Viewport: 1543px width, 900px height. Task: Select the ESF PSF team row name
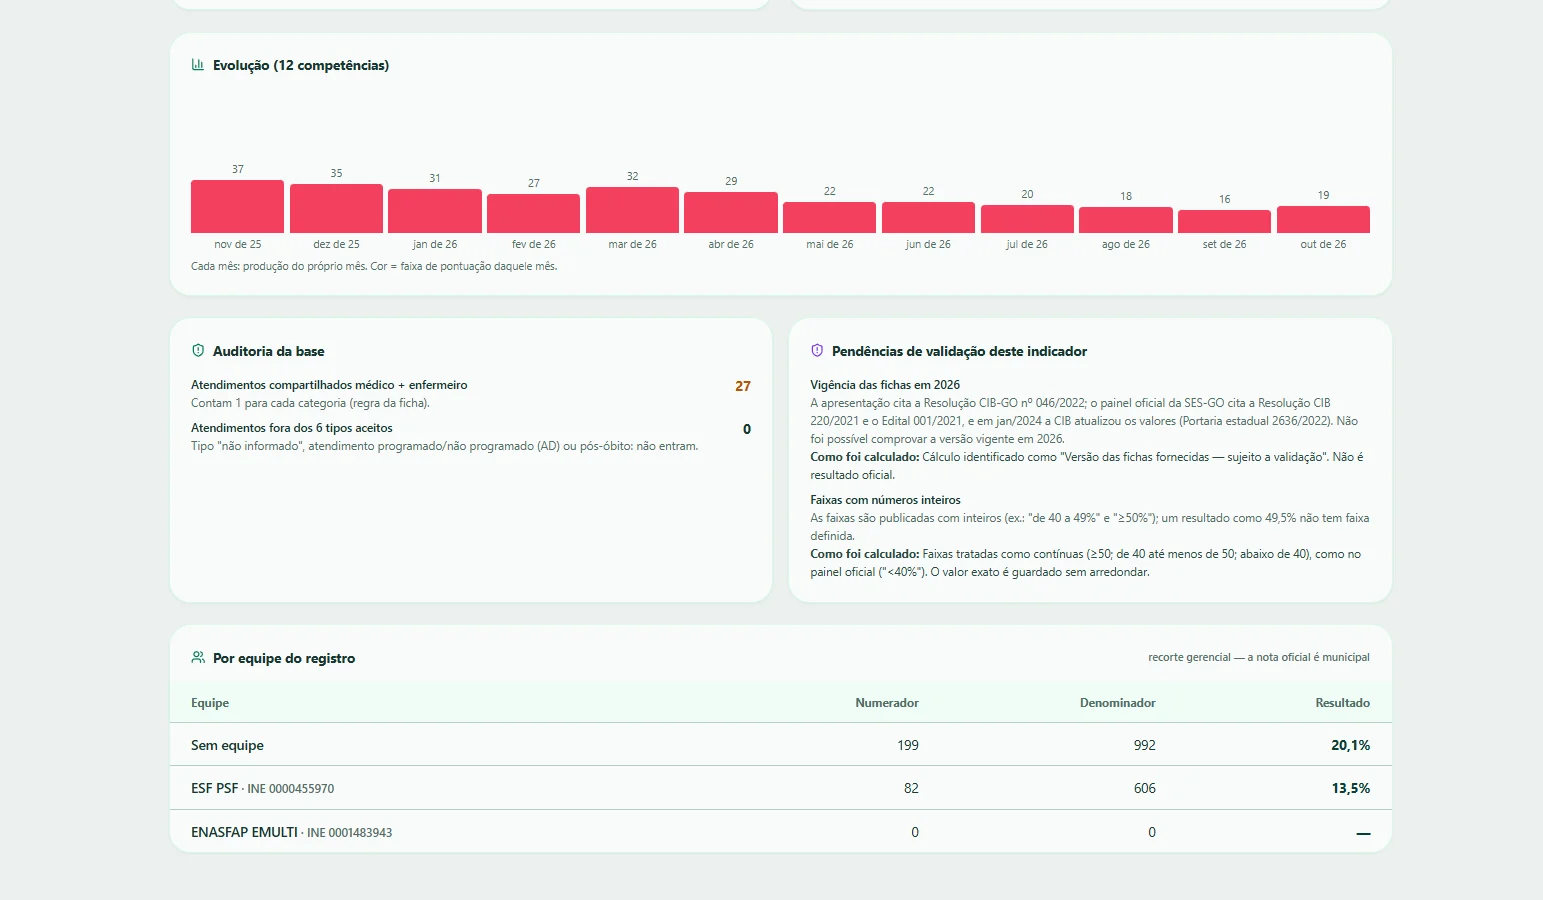263,788
